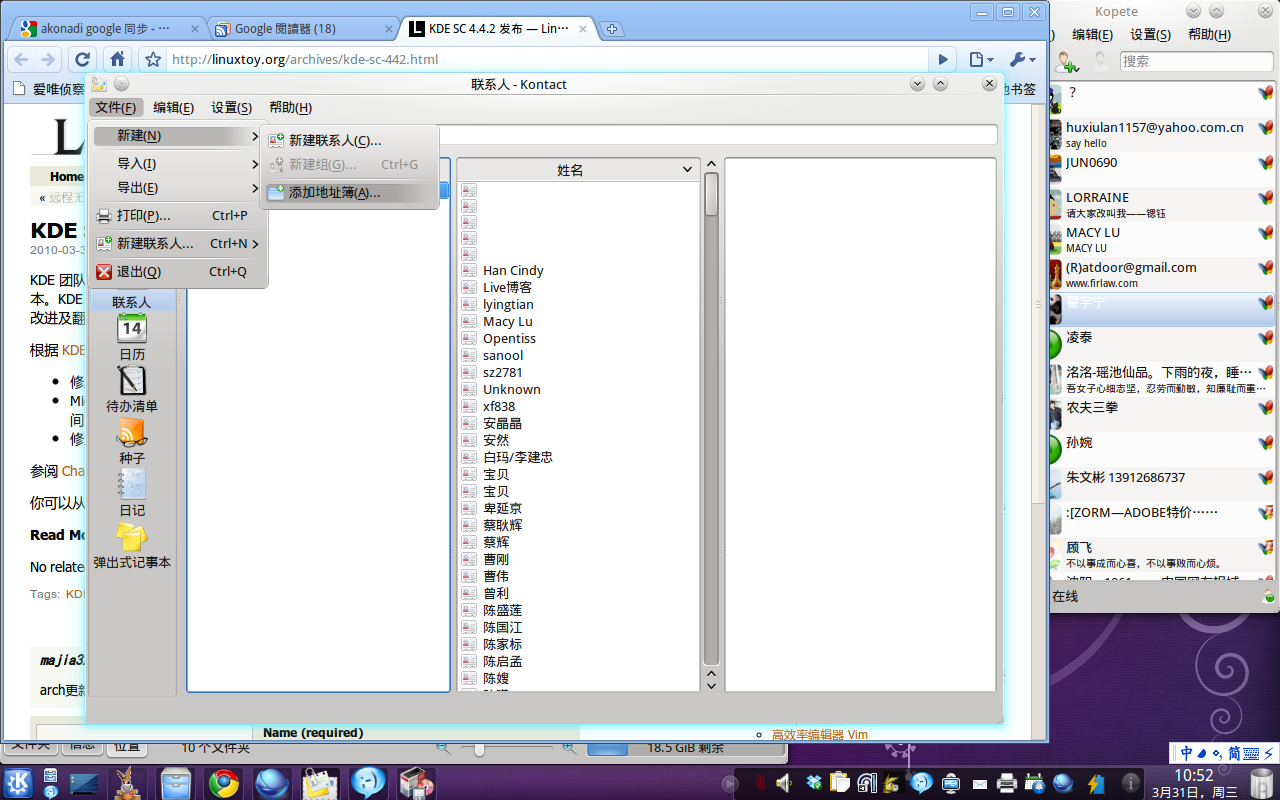The image size is (1280, 800).
Task: Select 打印(P)... print menu entry
Action: 179,216
